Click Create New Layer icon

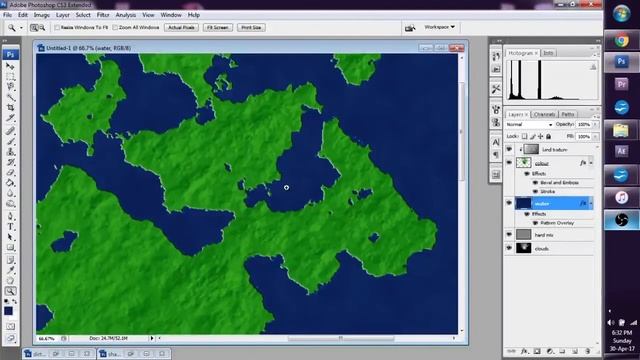(575, 351)
